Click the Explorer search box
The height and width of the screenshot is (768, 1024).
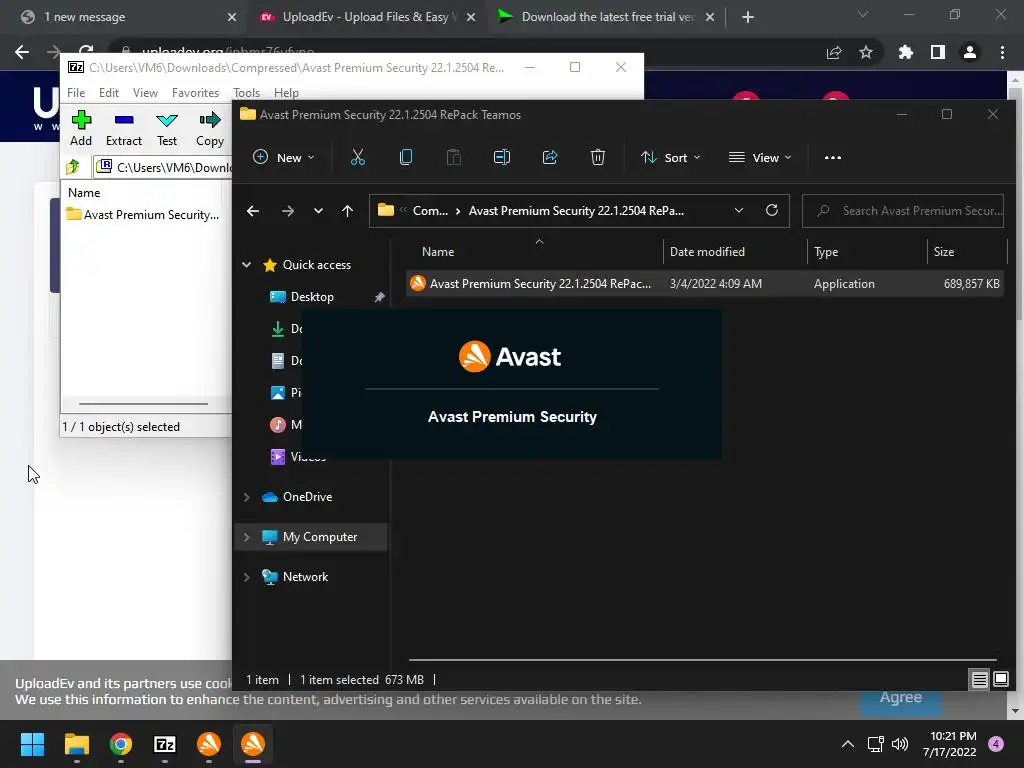[903, 210]
